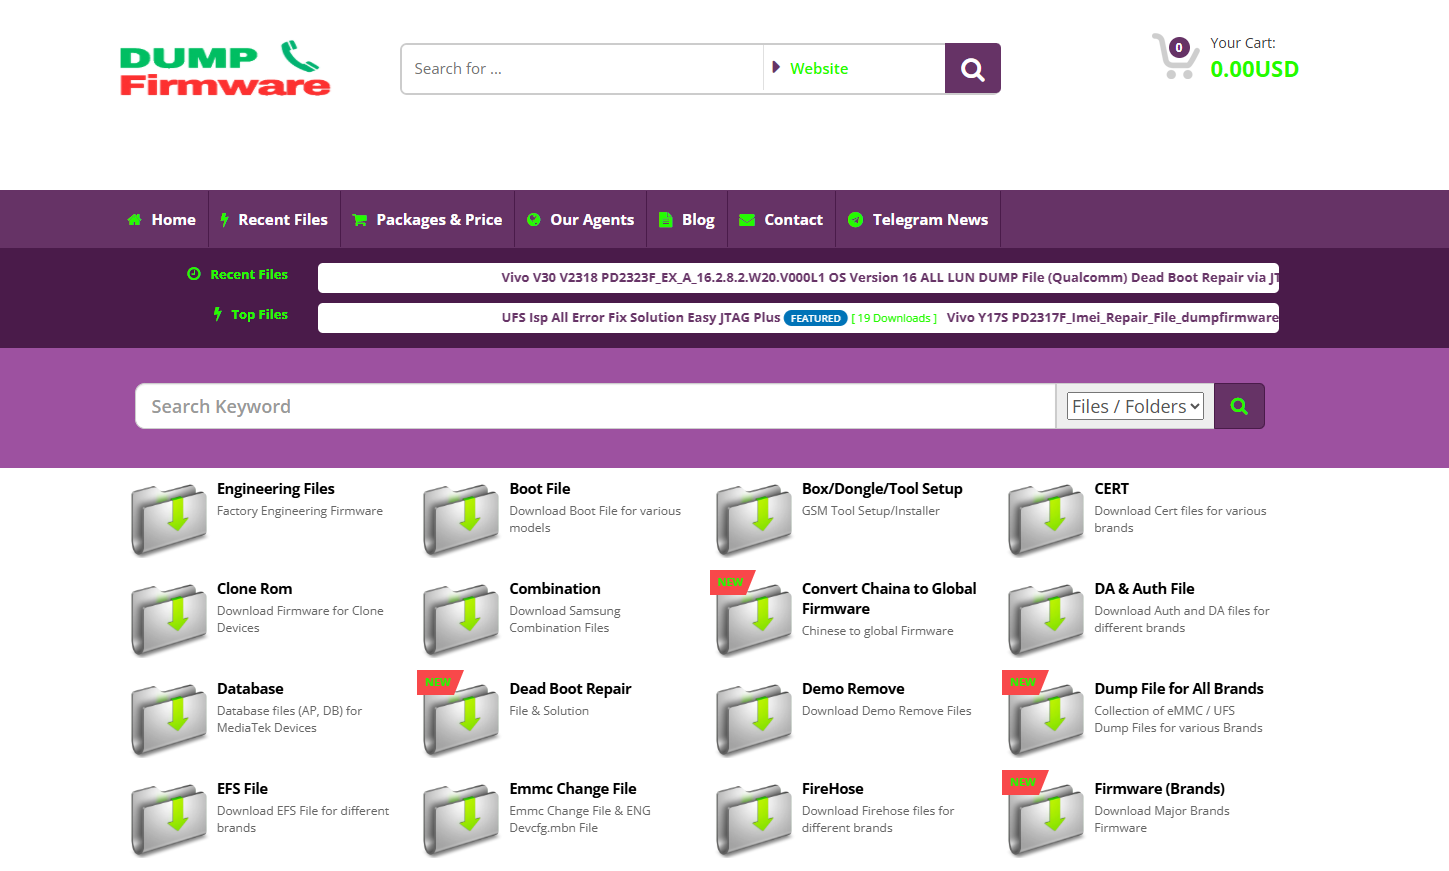Open the Contact menu item
The image size is (1449, 871).
coord(781,219)
